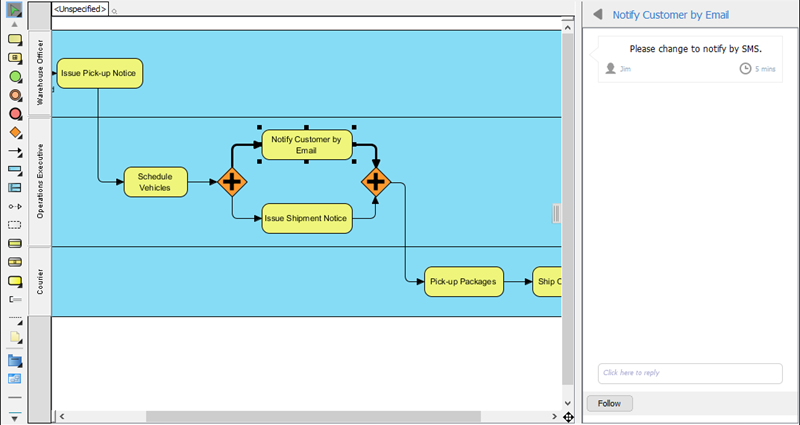Collapse the palette with the up triangle
This screenshot has height=425, width=800.
(x=15, y=23)
